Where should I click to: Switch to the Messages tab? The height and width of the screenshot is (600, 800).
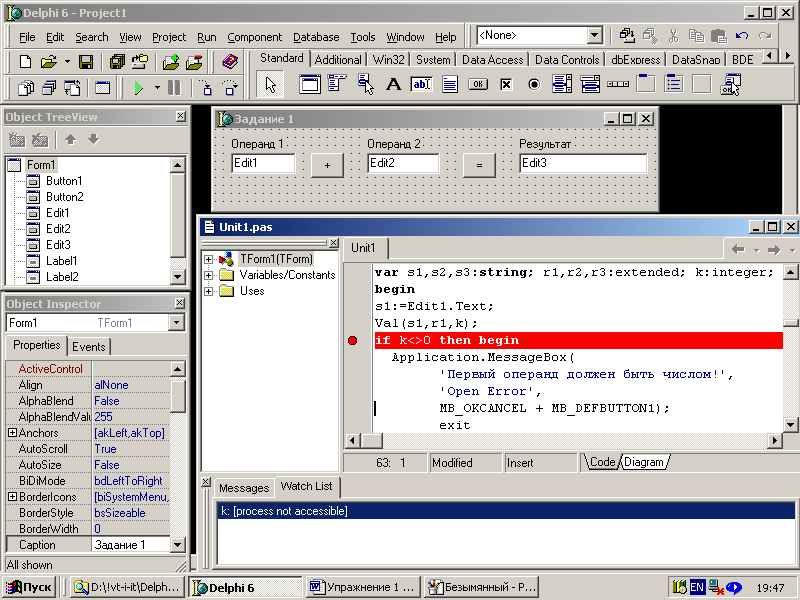tap(244, 488)
